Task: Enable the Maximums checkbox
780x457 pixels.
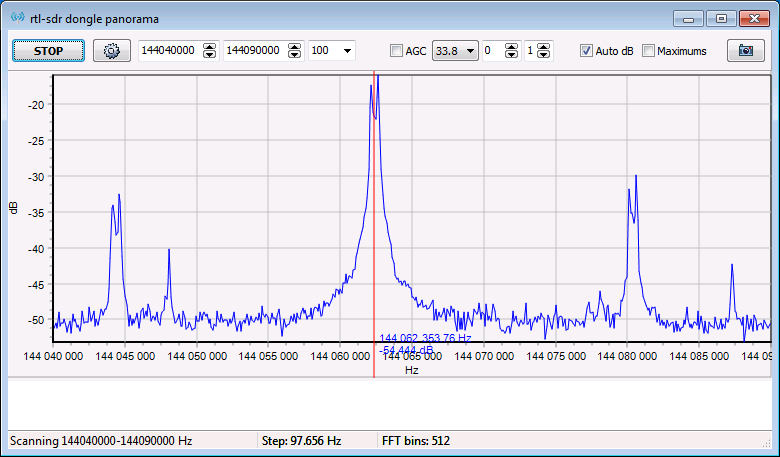Action: tap(648, 51)
